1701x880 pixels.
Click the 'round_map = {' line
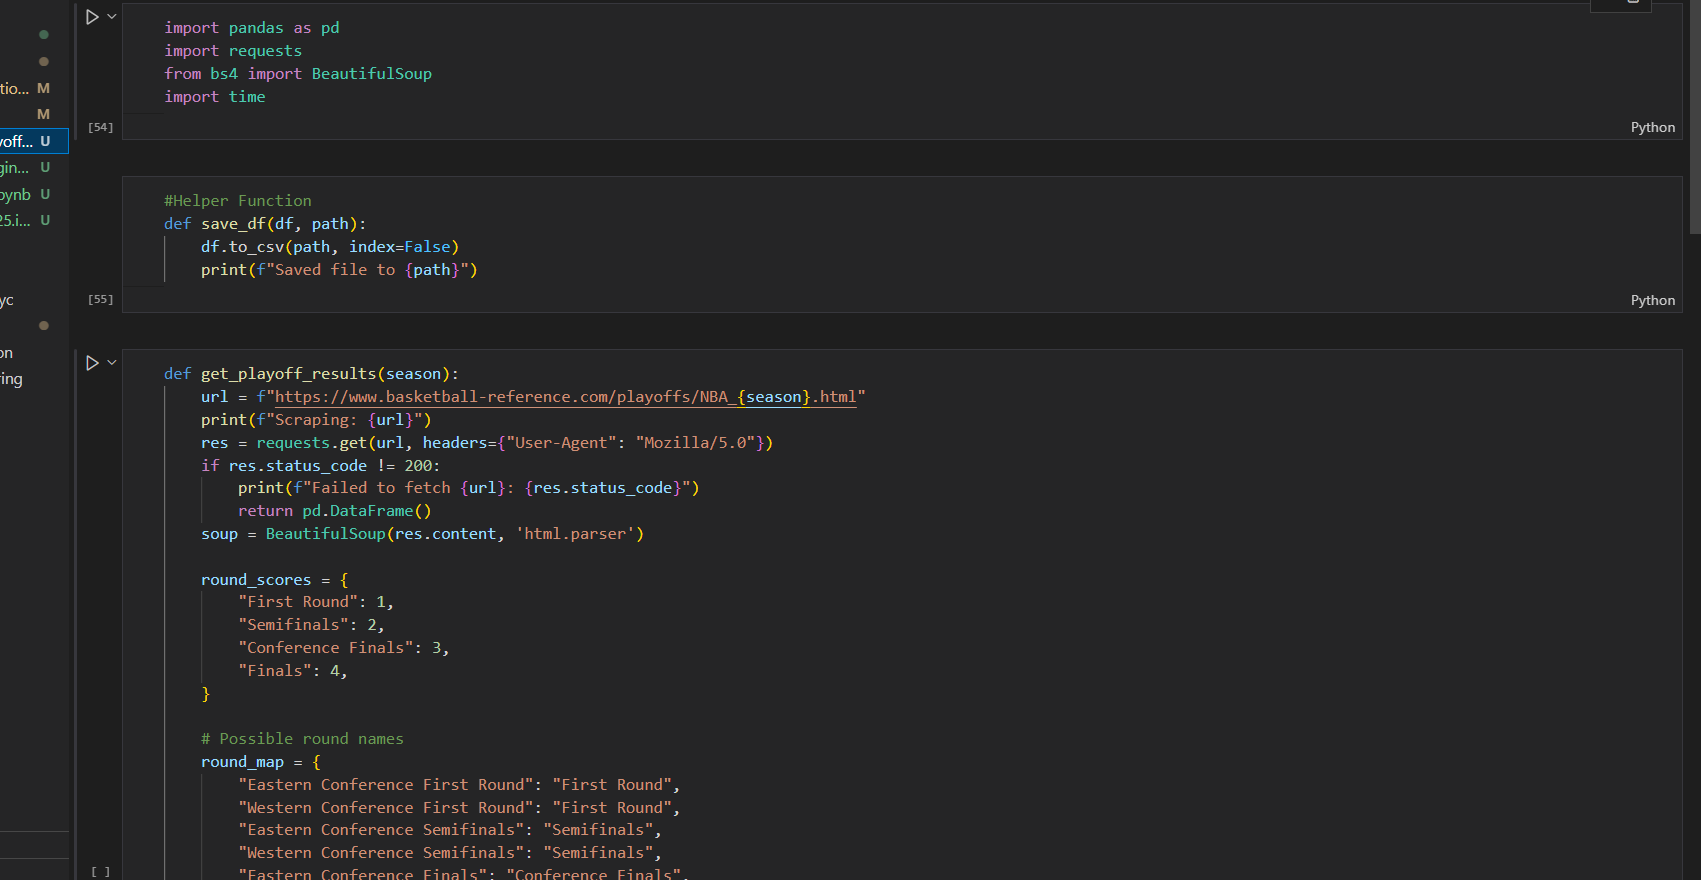[261, 762]
